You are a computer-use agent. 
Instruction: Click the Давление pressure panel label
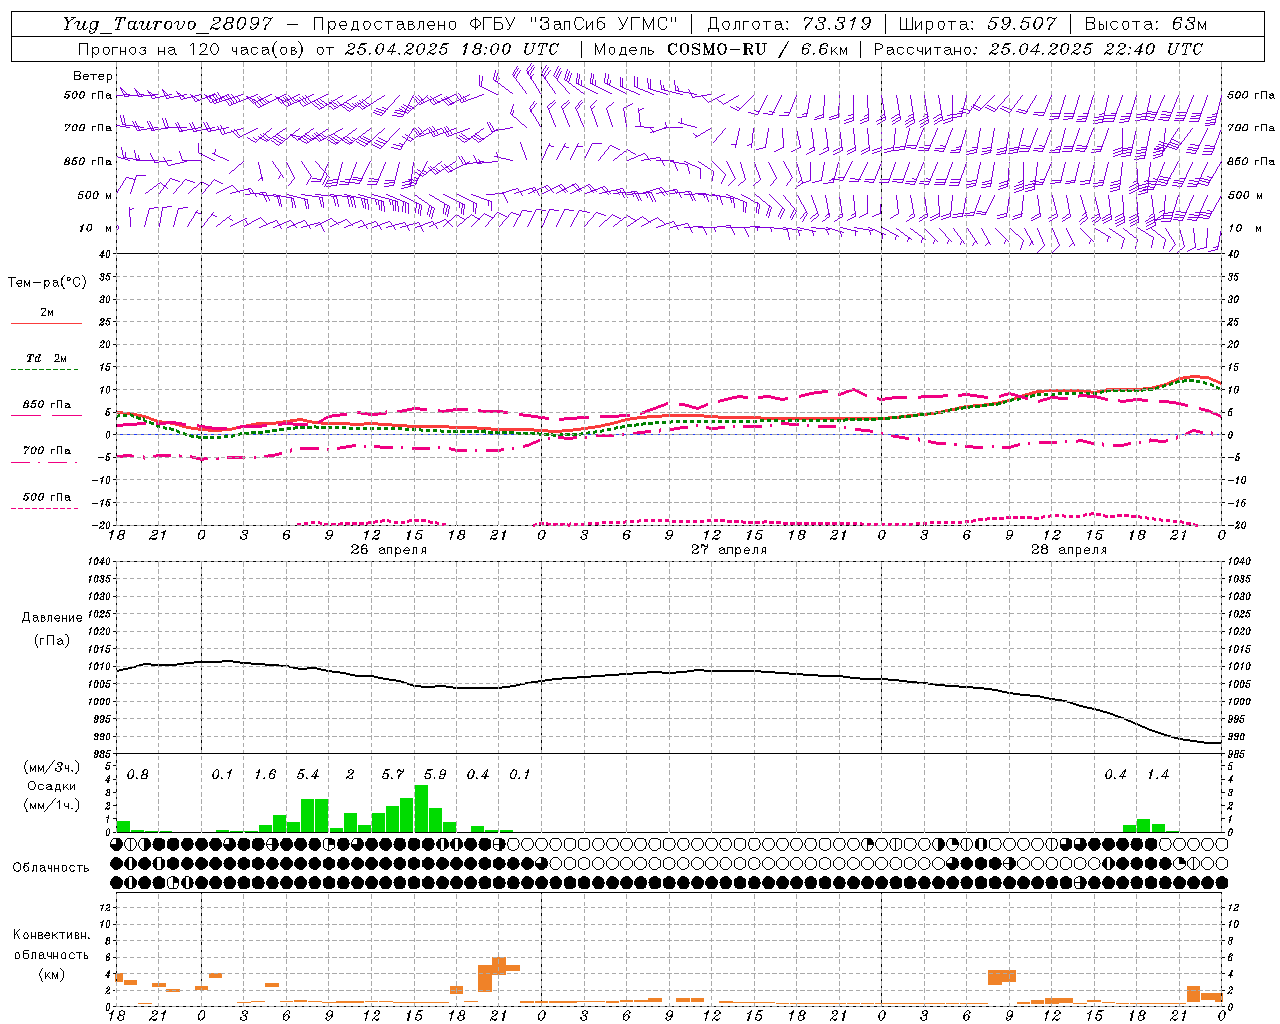(x=52, y=618)
